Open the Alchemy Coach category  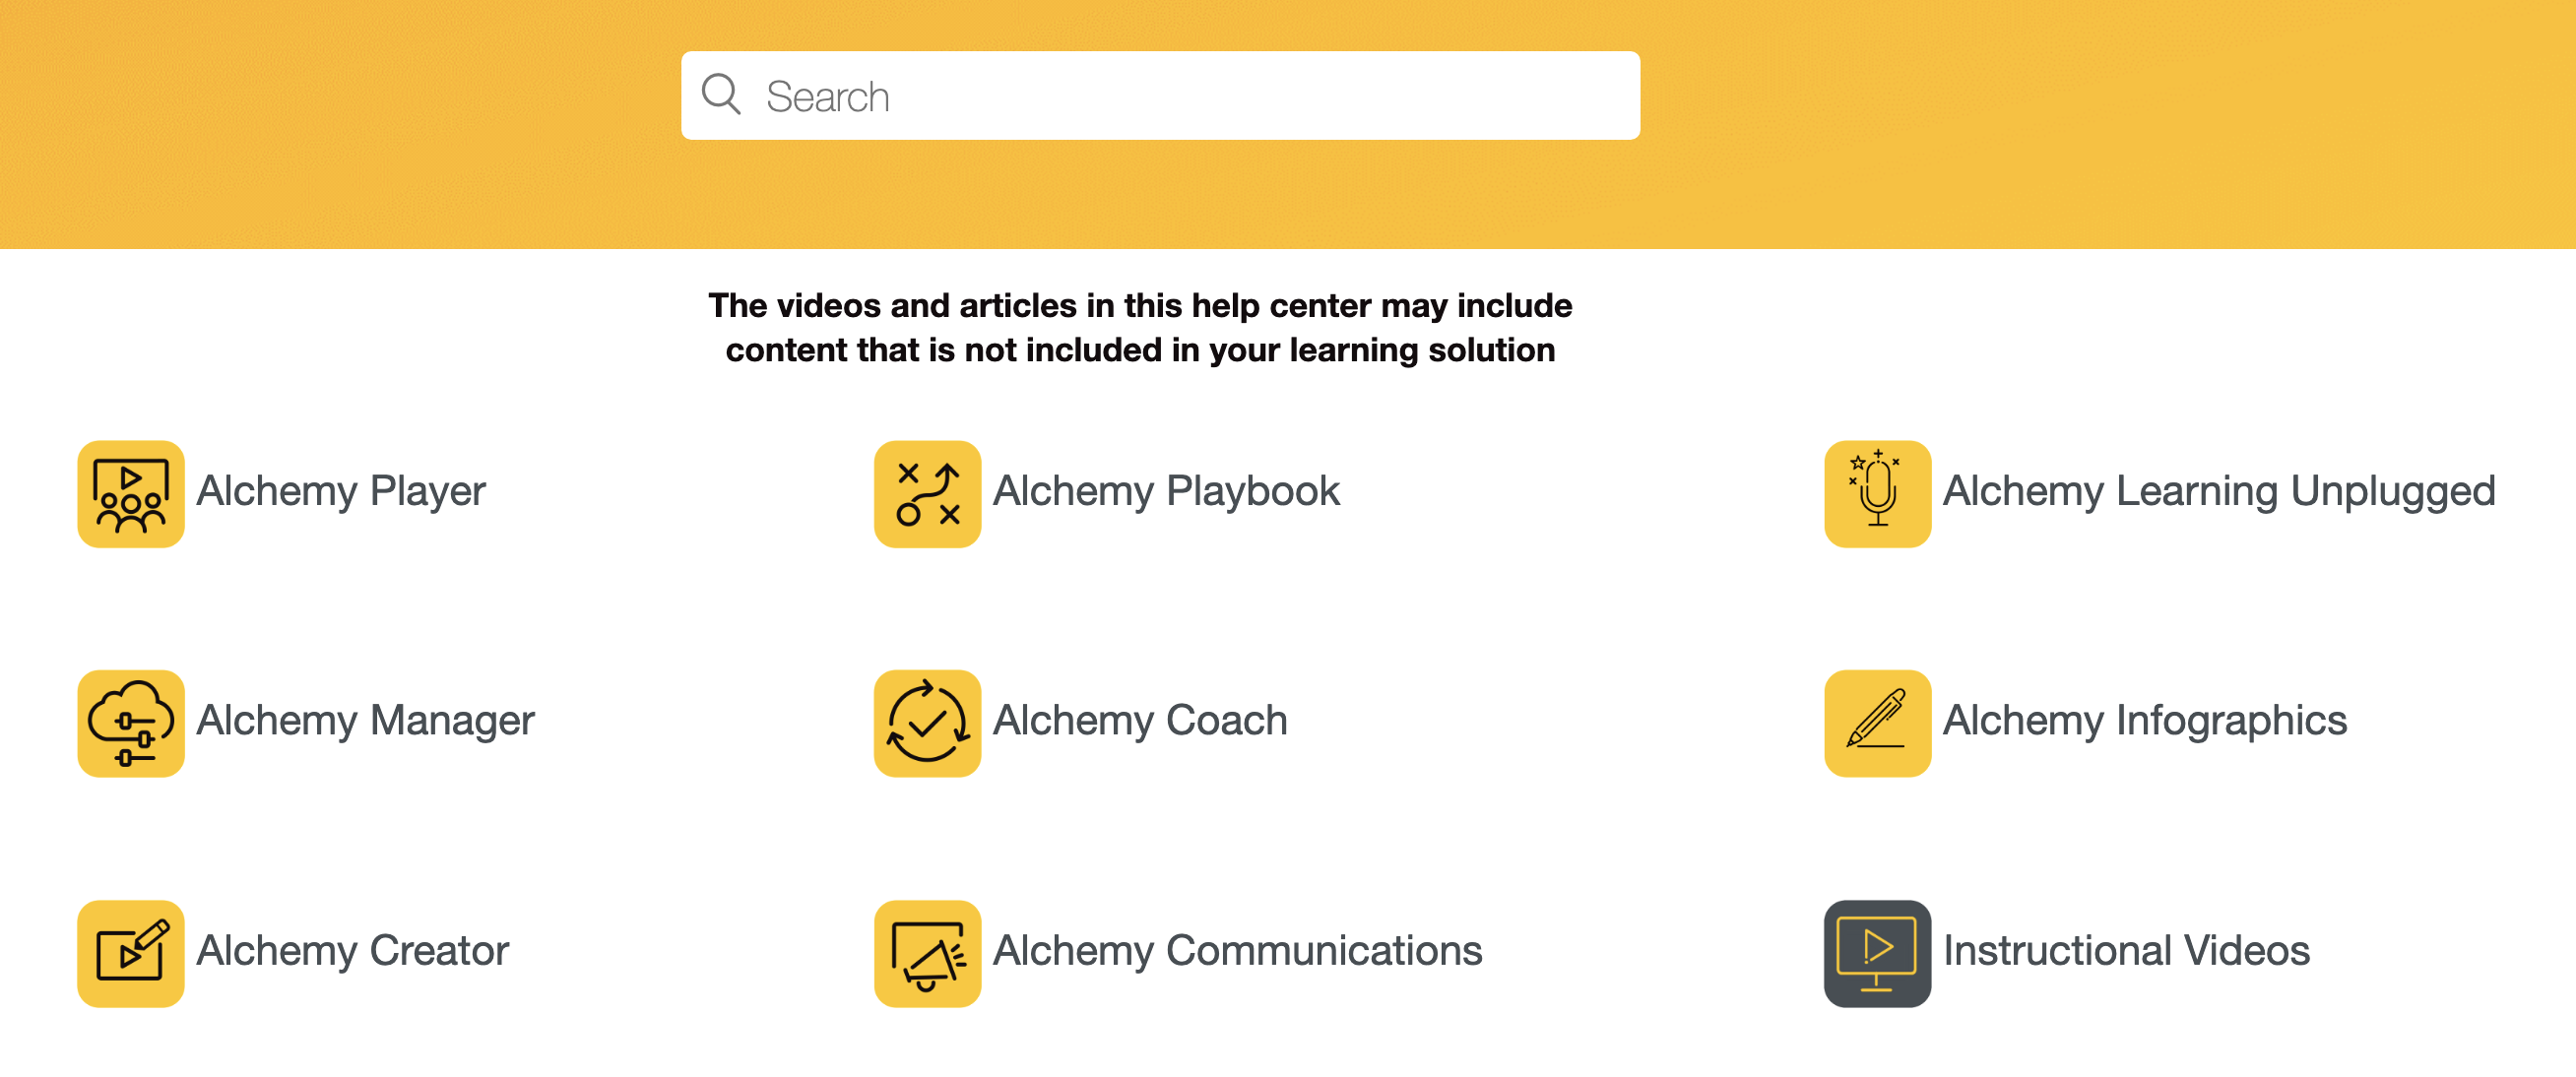[1138, 721]
